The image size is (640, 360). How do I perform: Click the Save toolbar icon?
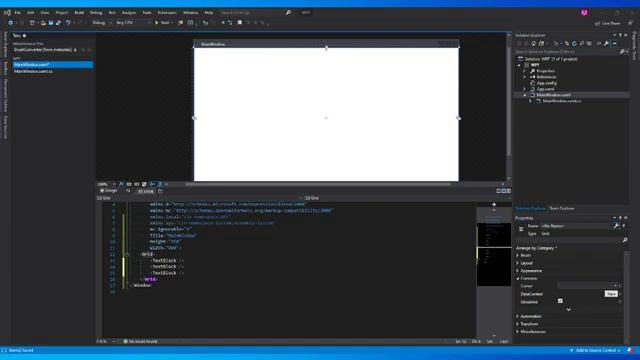(51, 23)
